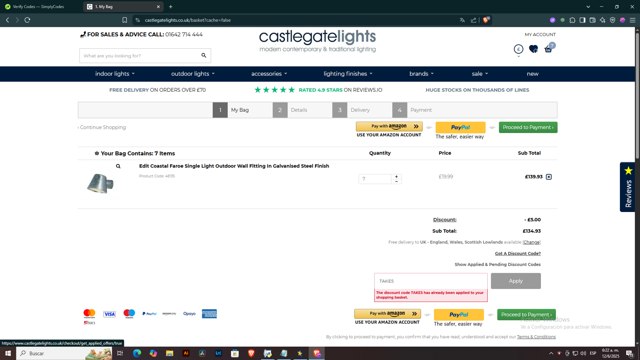
Task: Close the '1. My Bag' browser tab
Action: coord(158,7)
